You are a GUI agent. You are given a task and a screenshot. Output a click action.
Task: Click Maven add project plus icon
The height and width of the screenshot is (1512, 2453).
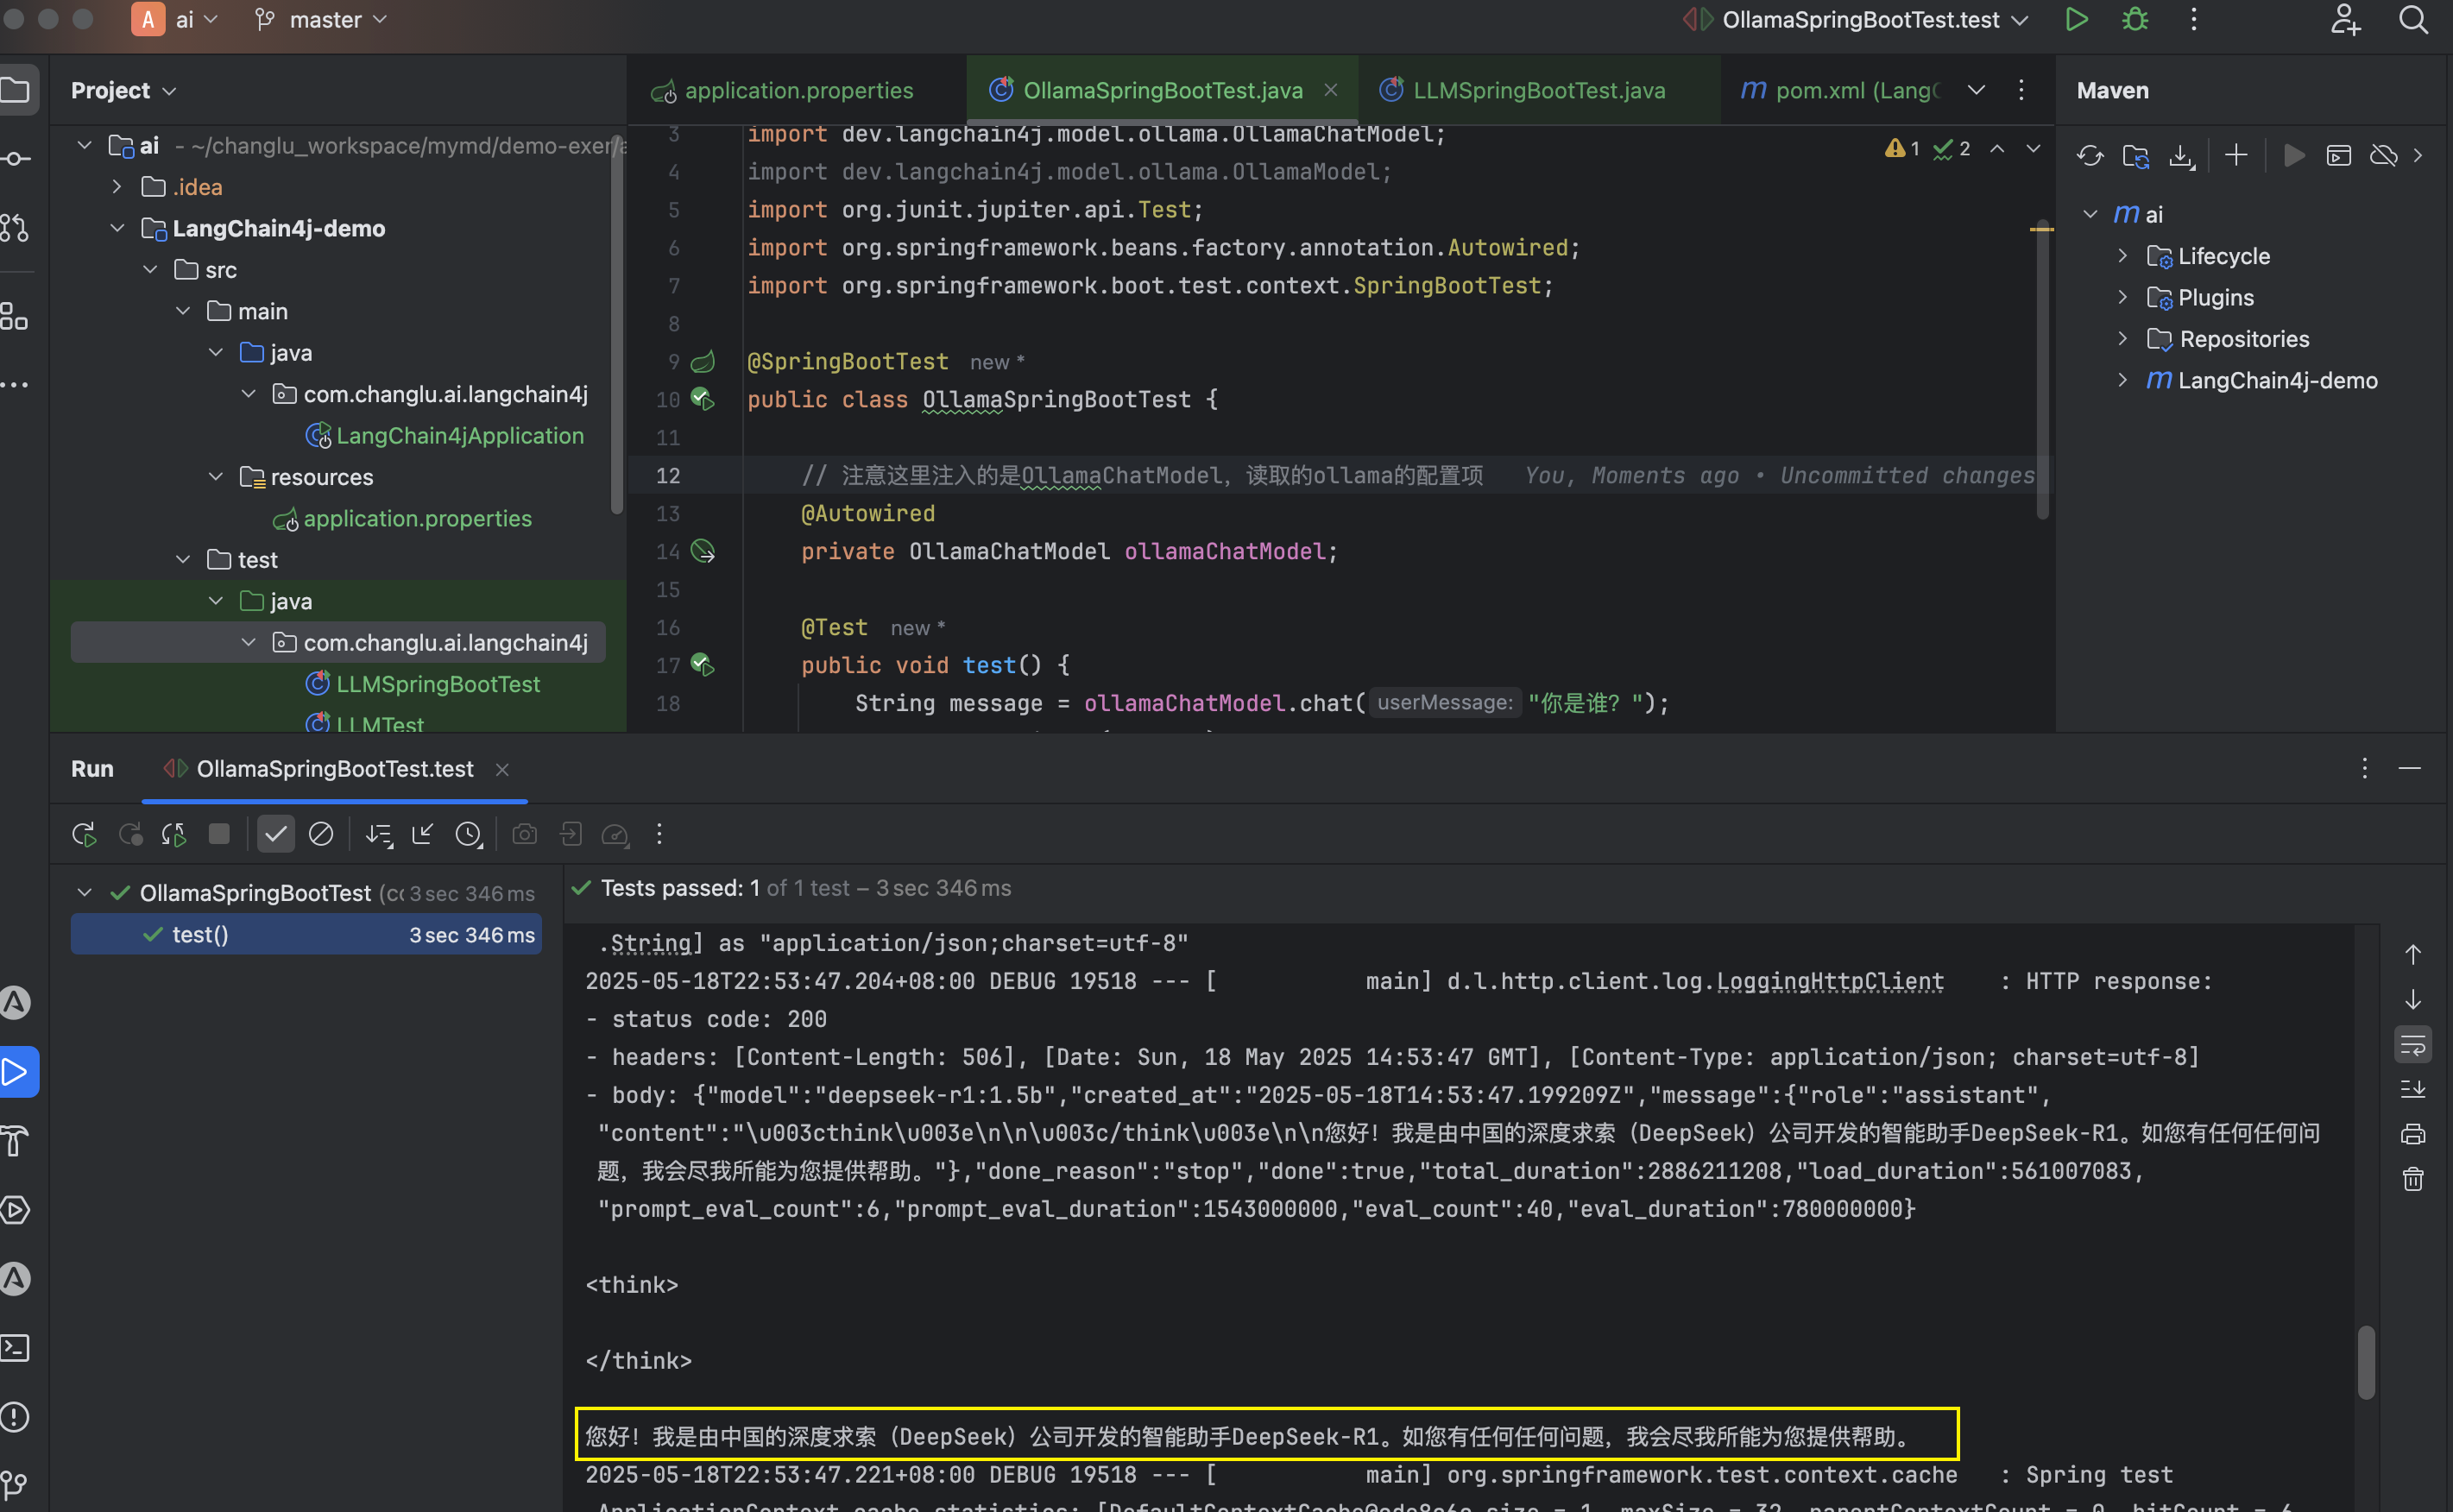pyautogui.click(x=2236, y=155)
